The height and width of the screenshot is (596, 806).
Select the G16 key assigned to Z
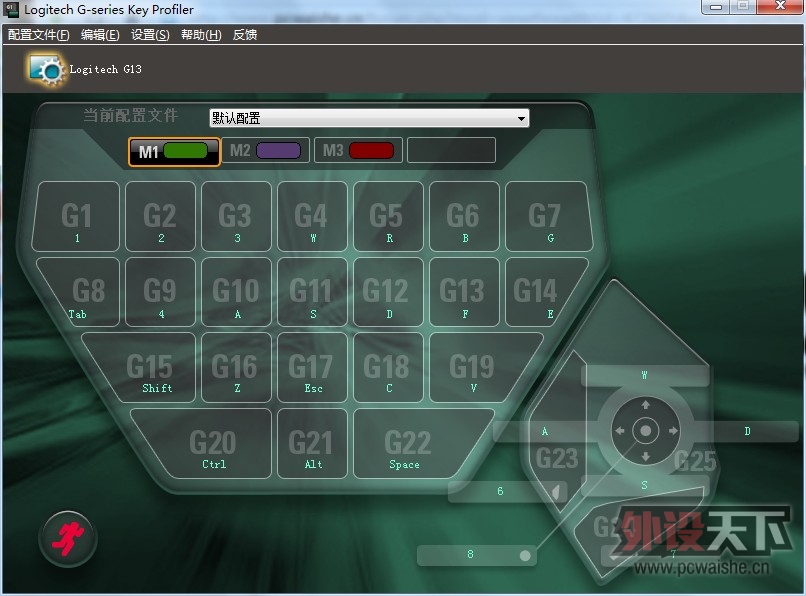(236, 368)
